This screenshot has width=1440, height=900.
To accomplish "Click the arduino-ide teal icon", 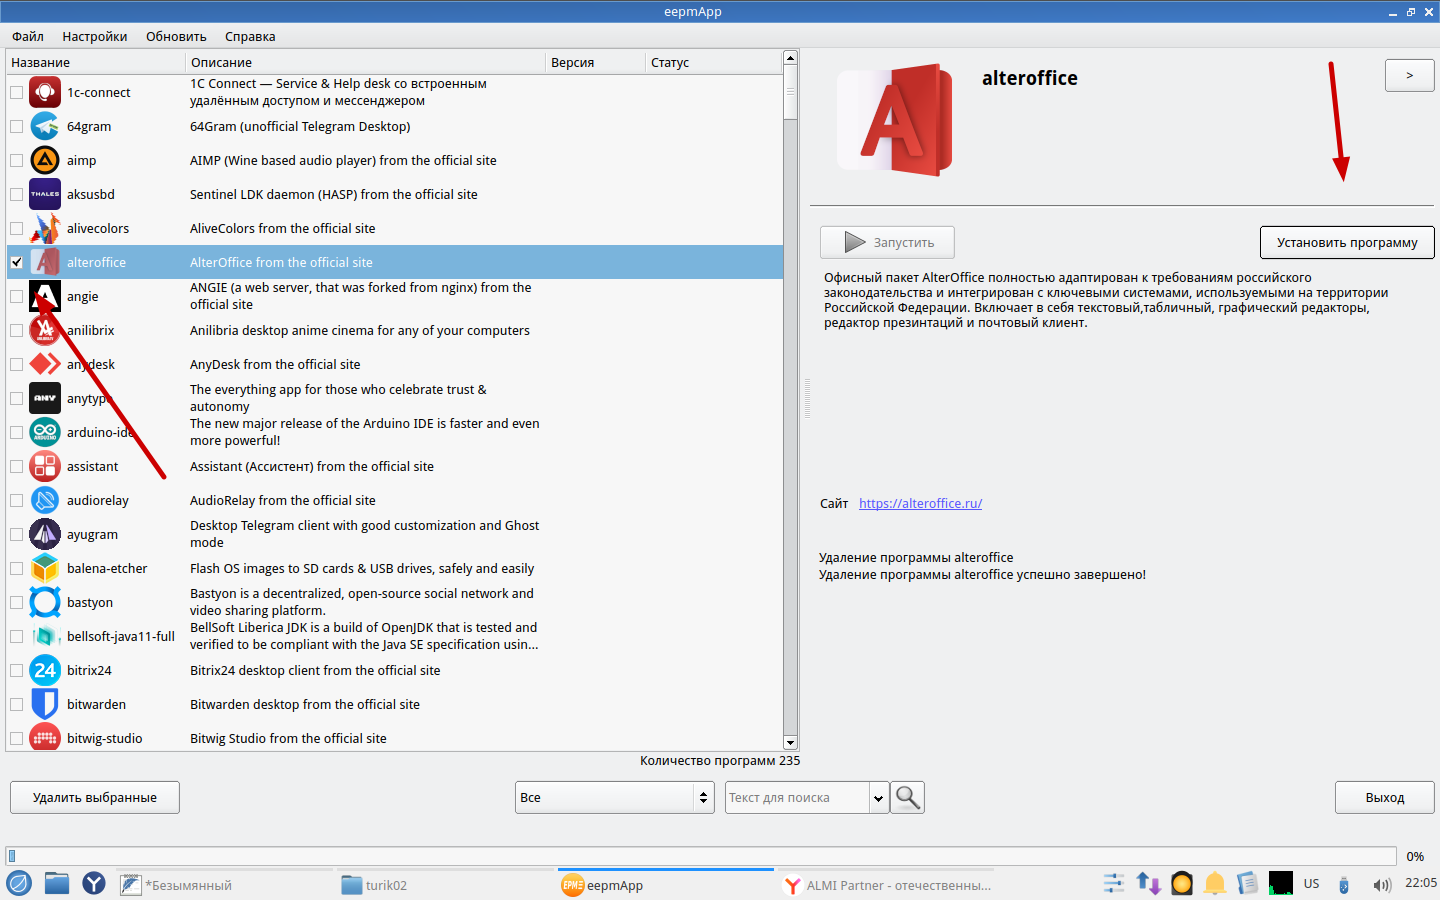I will click(x=45, y=432).
